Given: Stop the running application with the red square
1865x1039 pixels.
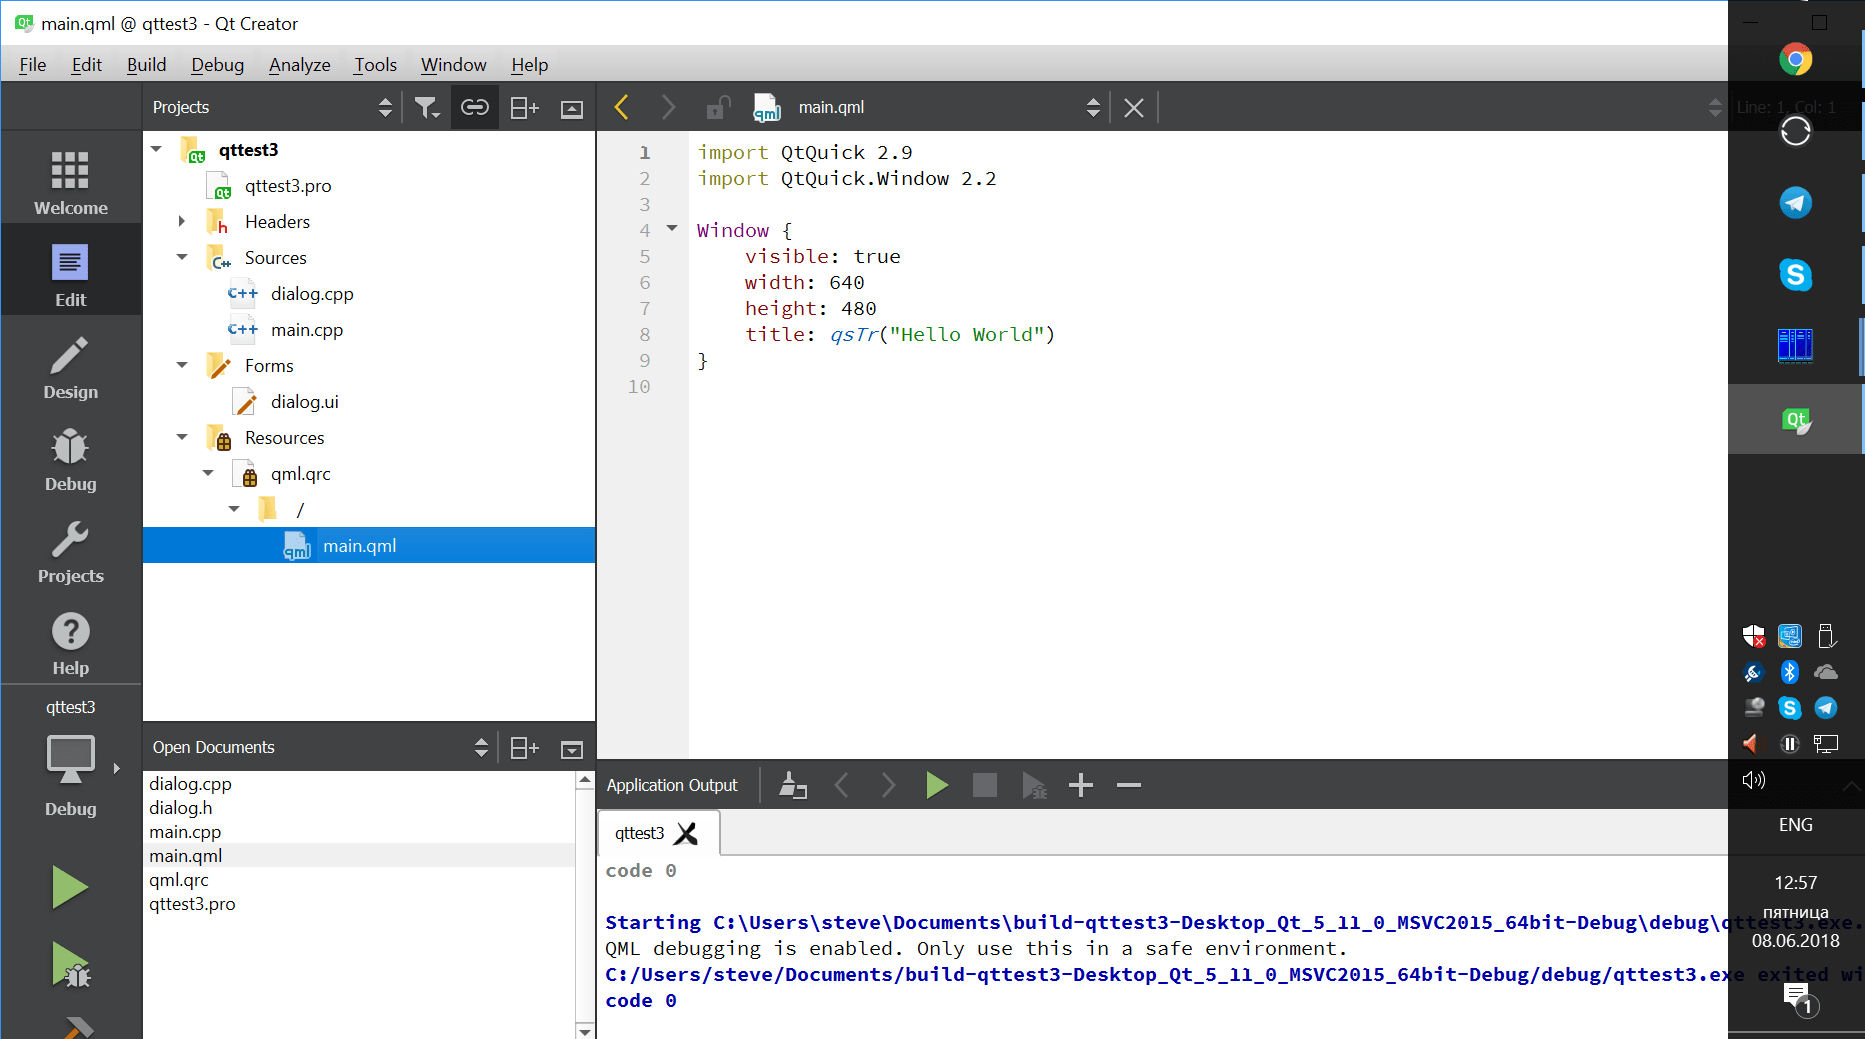Looking at the screenshot, I should point(984,785).
